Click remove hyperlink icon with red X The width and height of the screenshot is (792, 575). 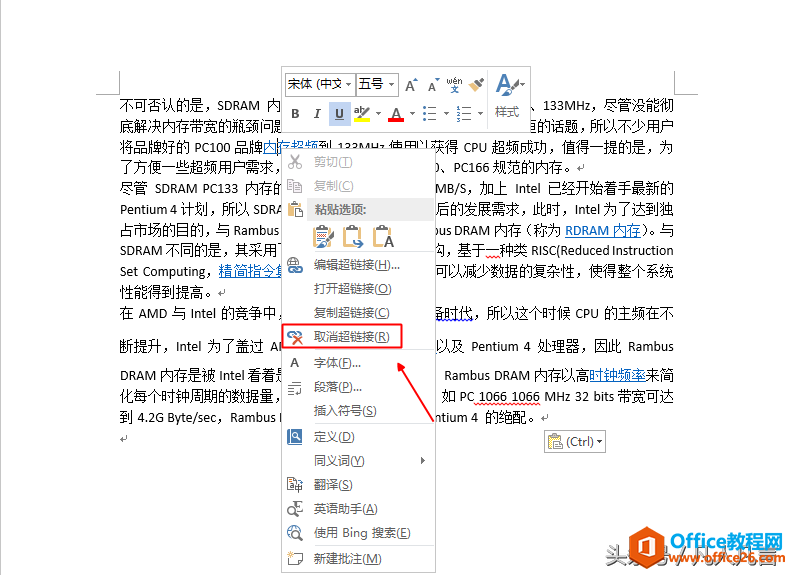tap(294, 337)
